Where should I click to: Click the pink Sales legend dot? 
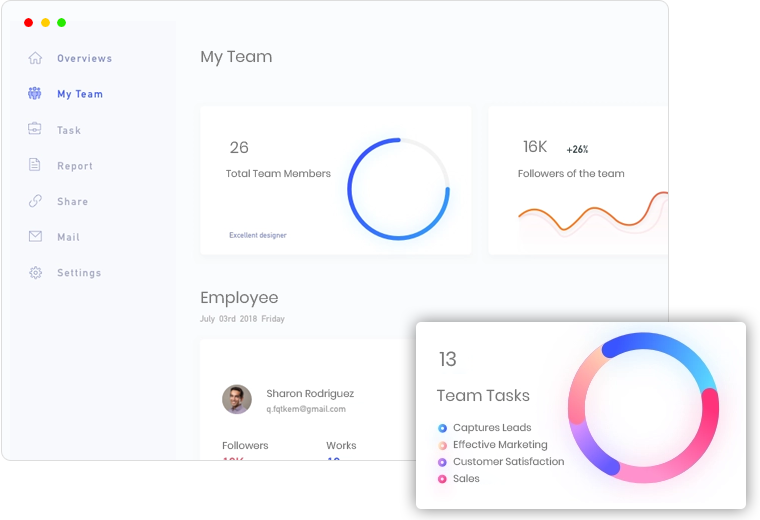point(442,479)
